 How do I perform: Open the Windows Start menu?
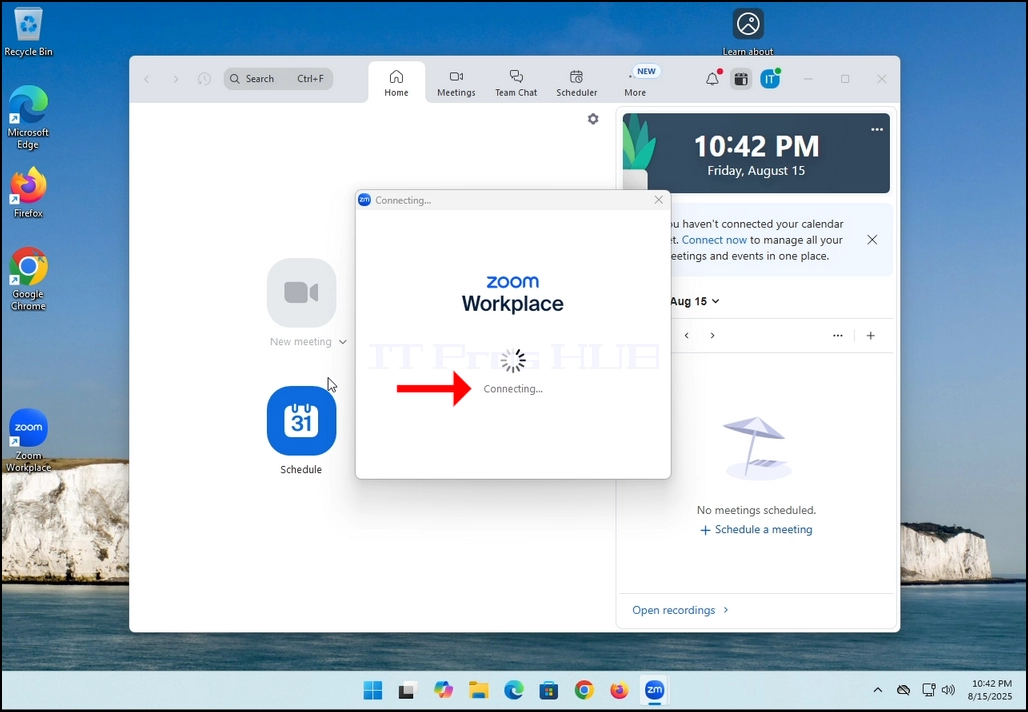(x=372, y=690)
